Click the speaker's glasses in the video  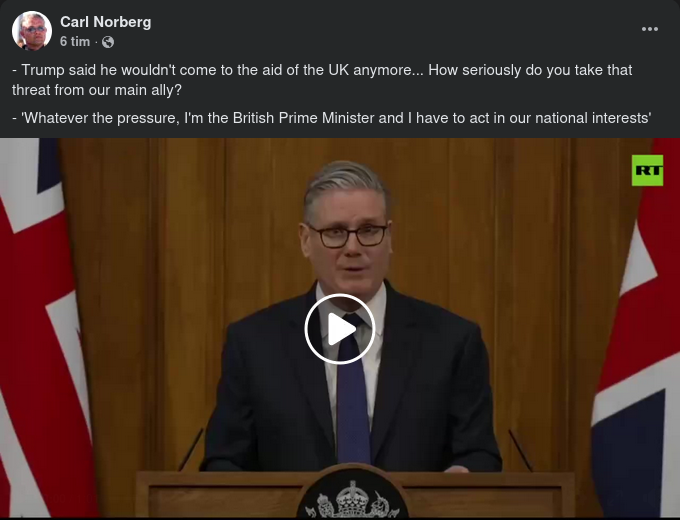pyautogui.click(x=348, y=235)
